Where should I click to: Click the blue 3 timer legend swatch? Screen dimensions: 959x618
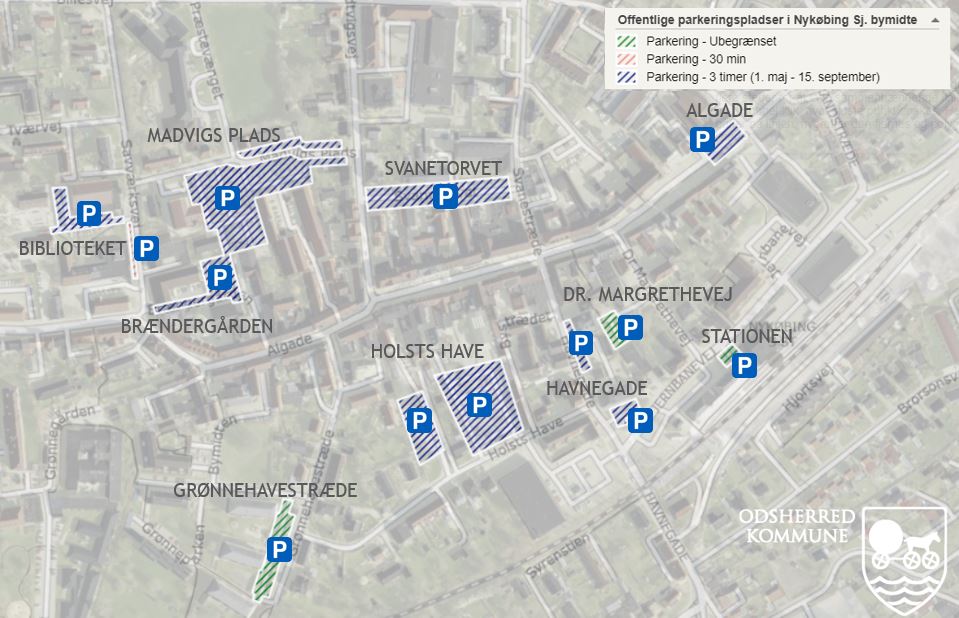tap(627, 77)
